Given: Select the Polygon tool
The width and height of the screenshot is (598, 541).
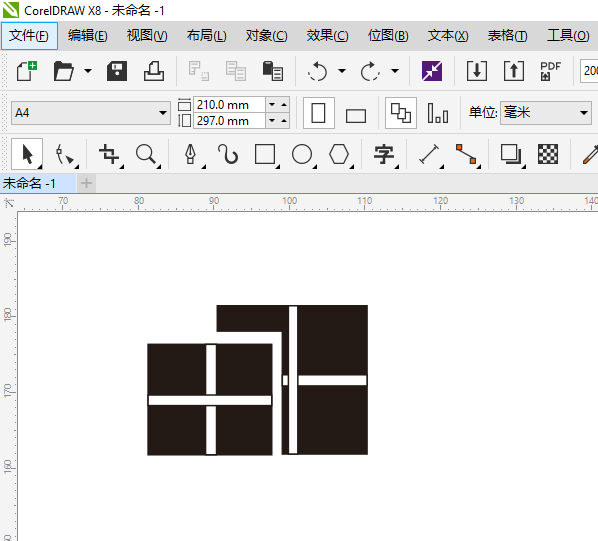Looking at the screenshot, I should [339, 154].
